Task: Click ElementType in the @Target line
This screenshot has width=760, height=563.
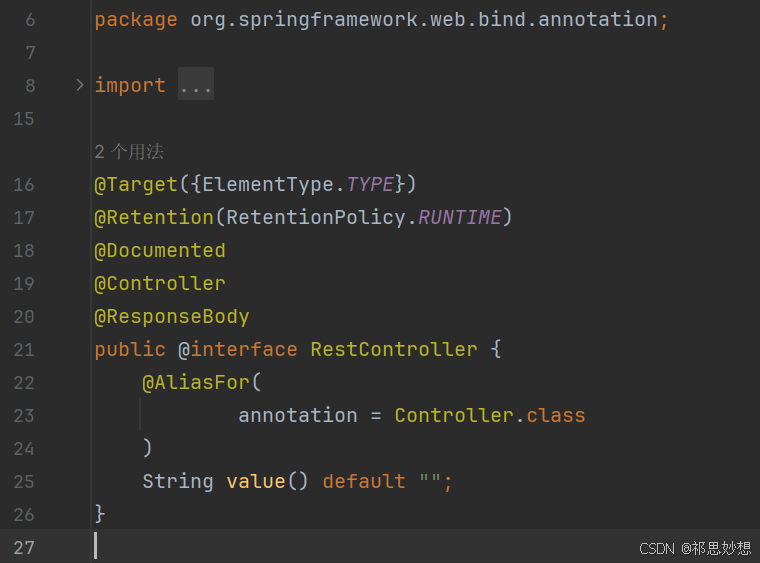Action: 268,185
